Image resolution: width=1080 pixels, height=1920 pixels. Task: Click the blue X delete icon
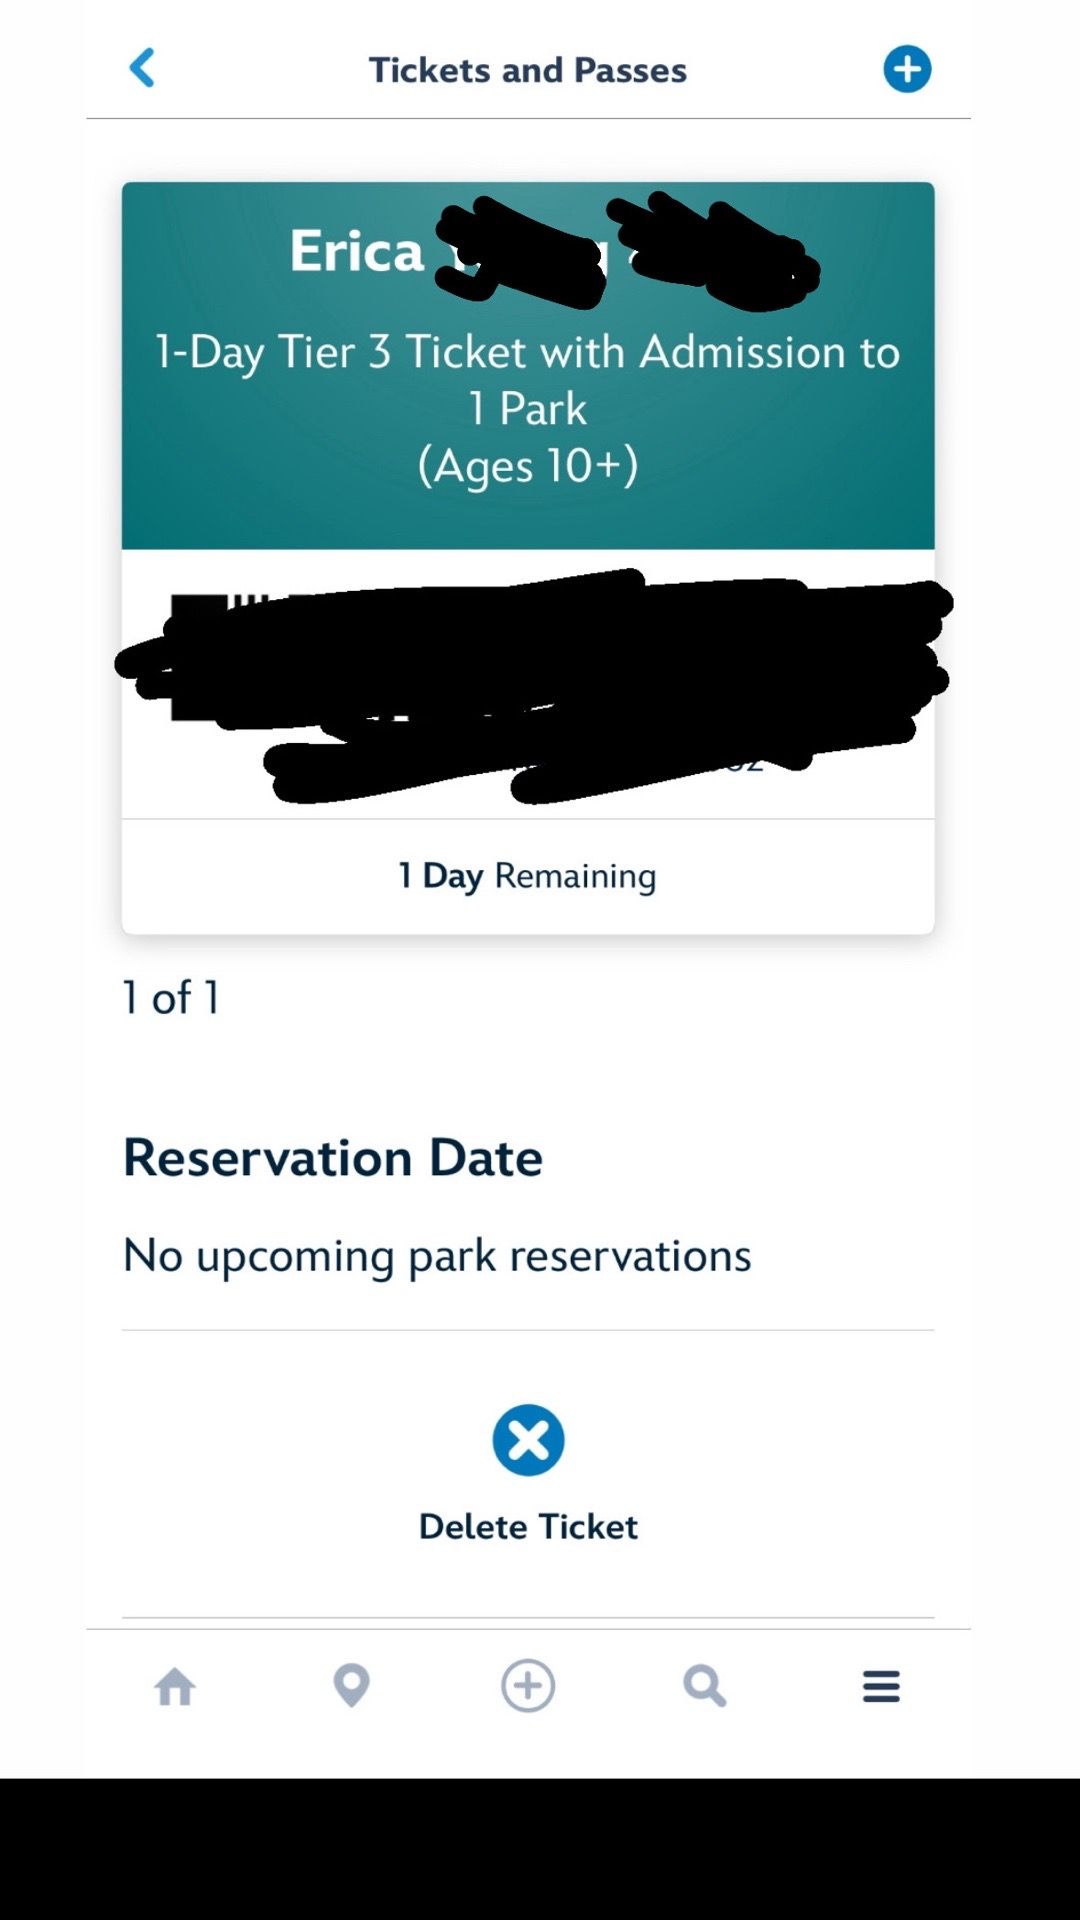pyautogui.click(x=528, y=1440)
